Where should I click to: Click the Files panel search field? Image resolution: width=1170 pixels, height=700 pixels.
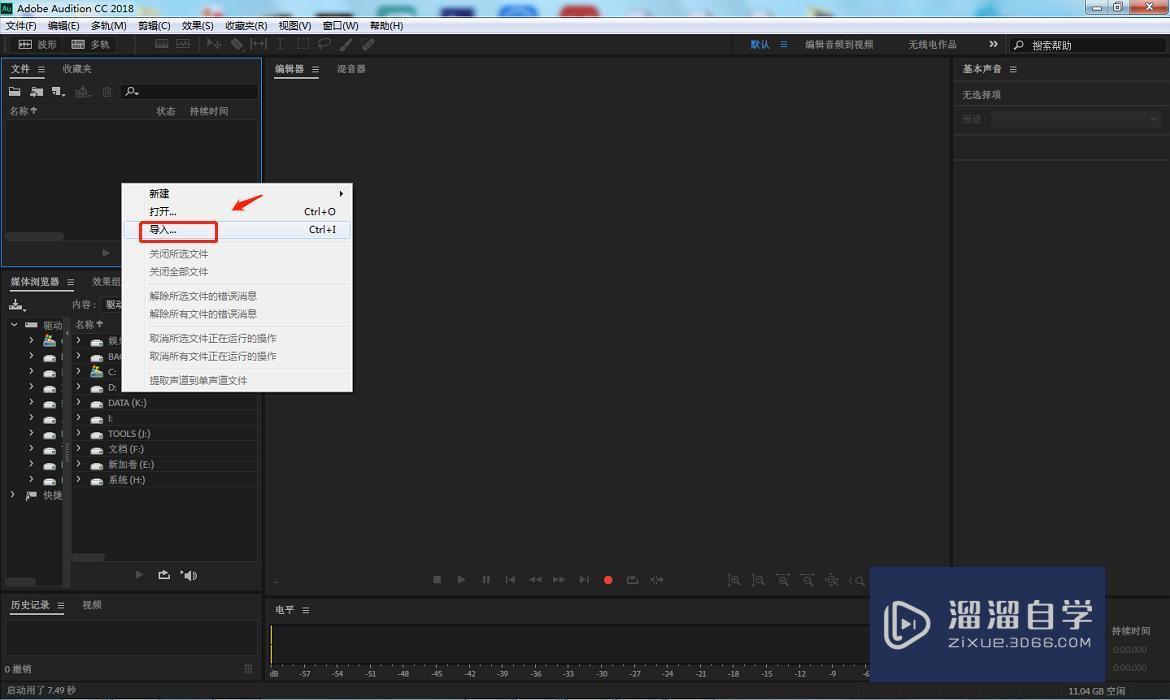(190, 91)
